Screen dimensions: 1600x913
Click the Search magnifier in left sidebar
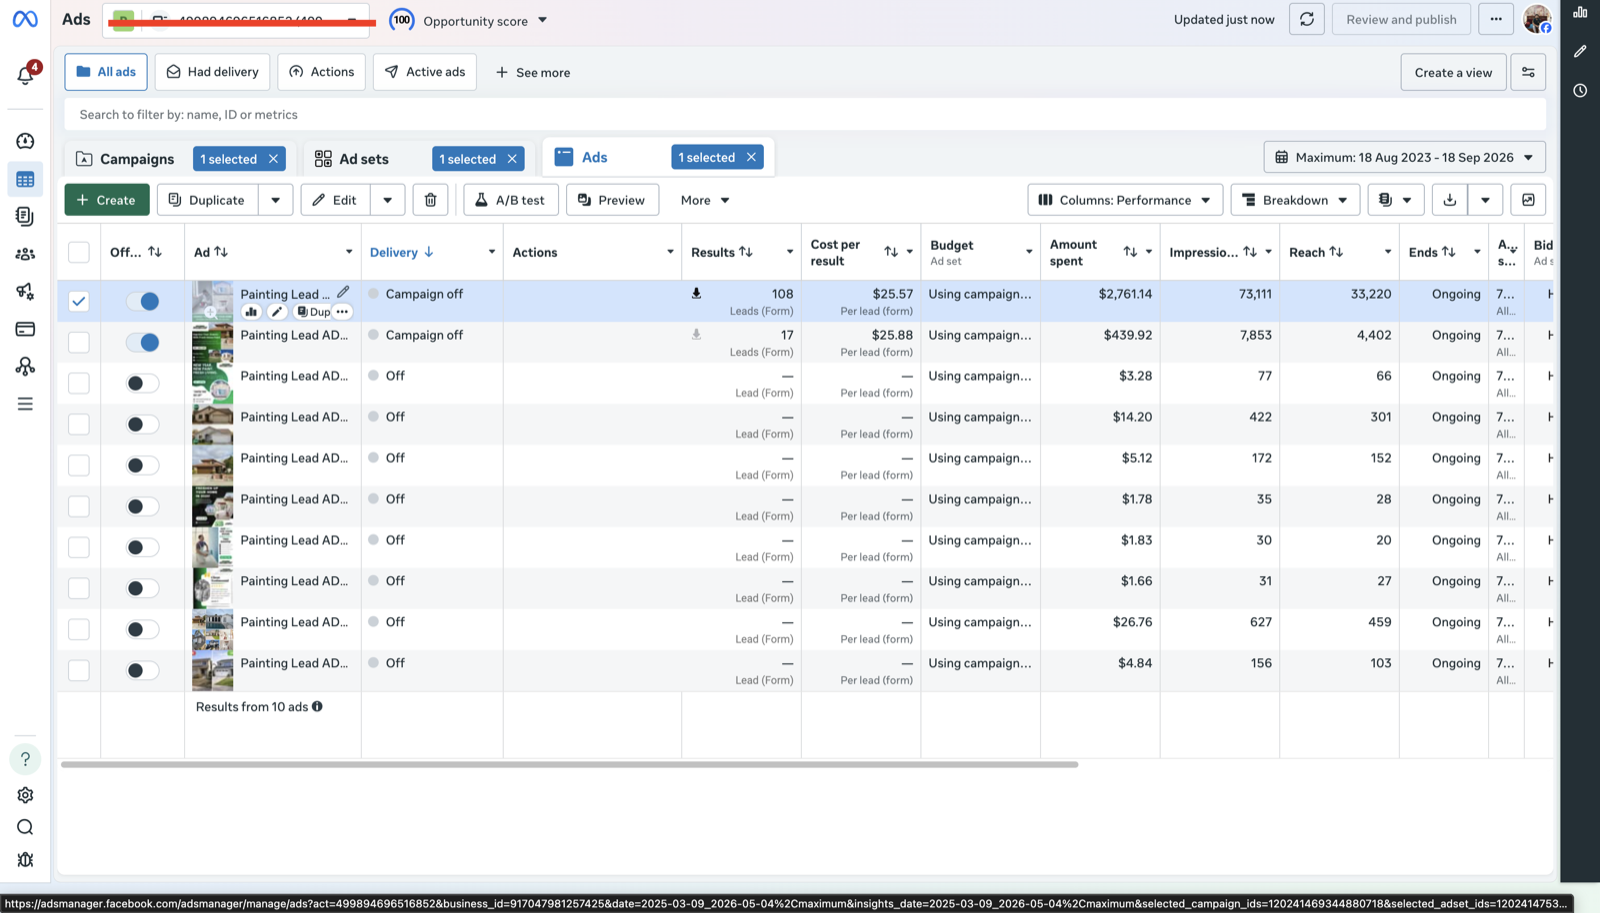25,827
